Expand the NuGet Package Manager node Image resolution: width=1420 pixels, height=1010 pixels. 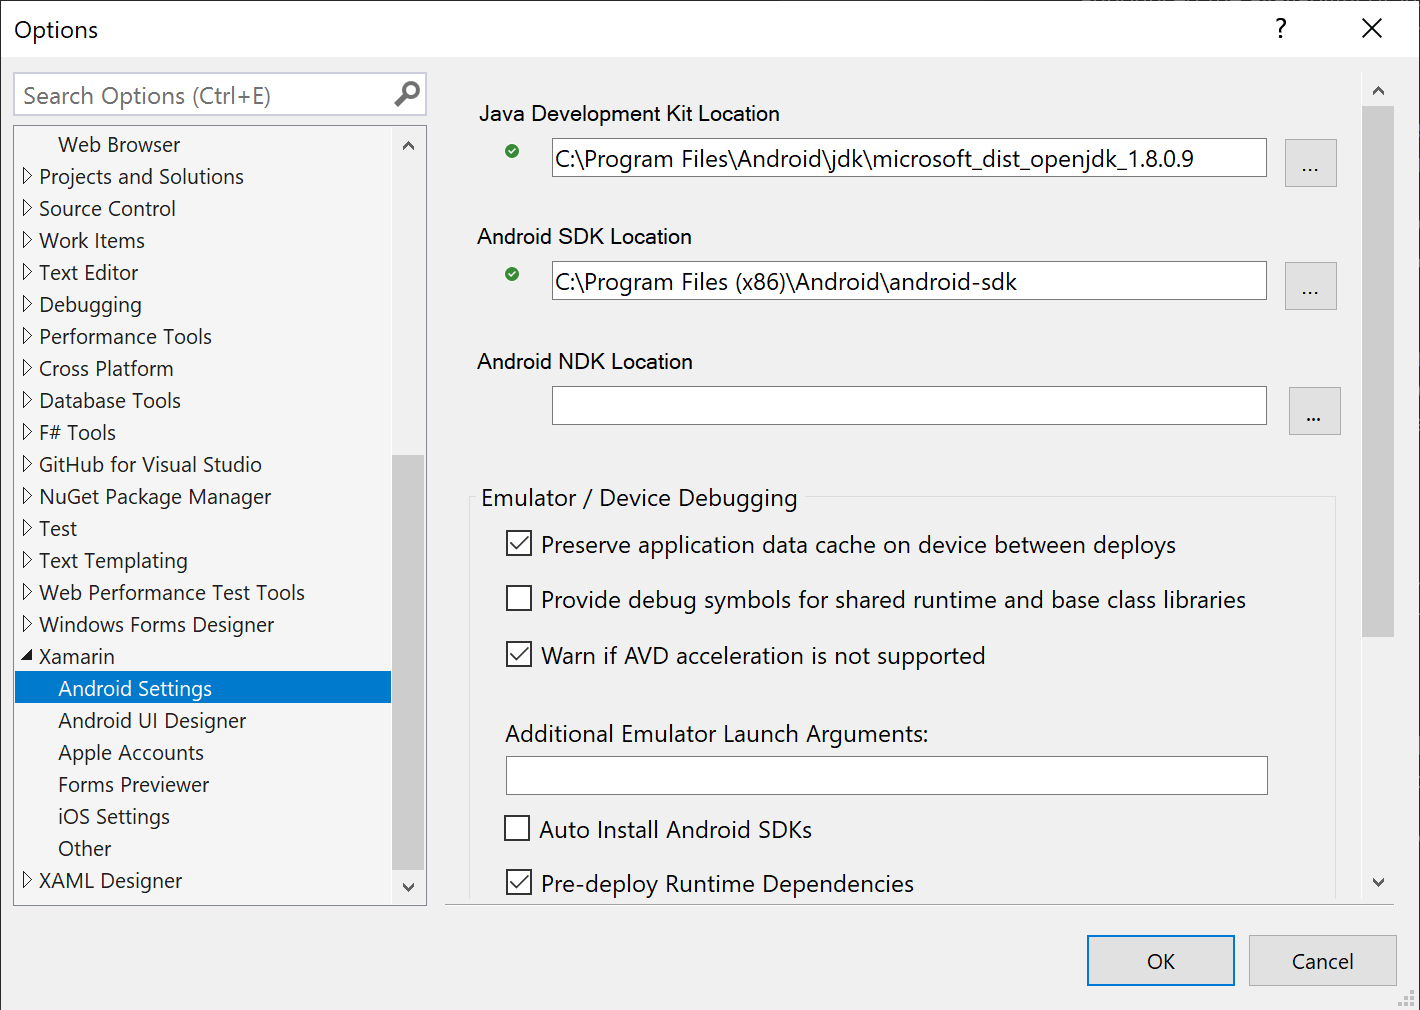(27, 497)
